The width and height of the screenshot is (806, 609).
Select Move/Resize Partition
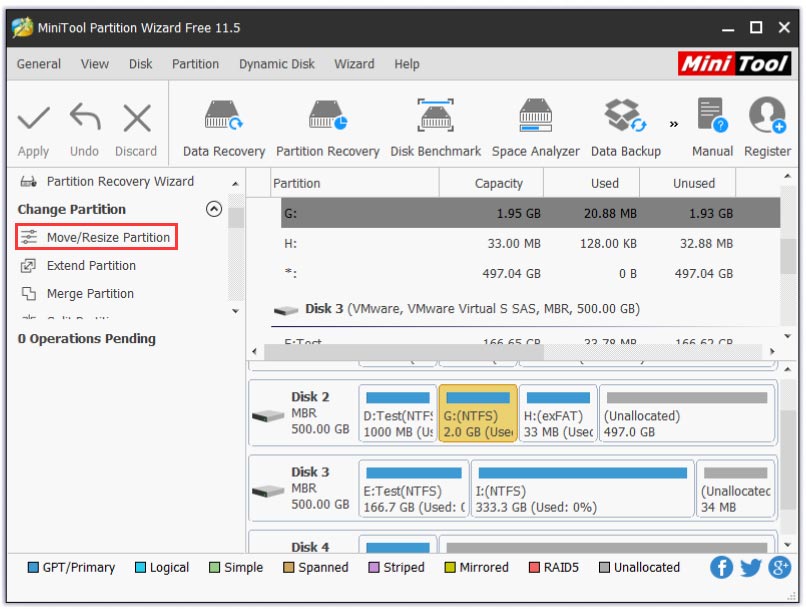click(97, 237)
